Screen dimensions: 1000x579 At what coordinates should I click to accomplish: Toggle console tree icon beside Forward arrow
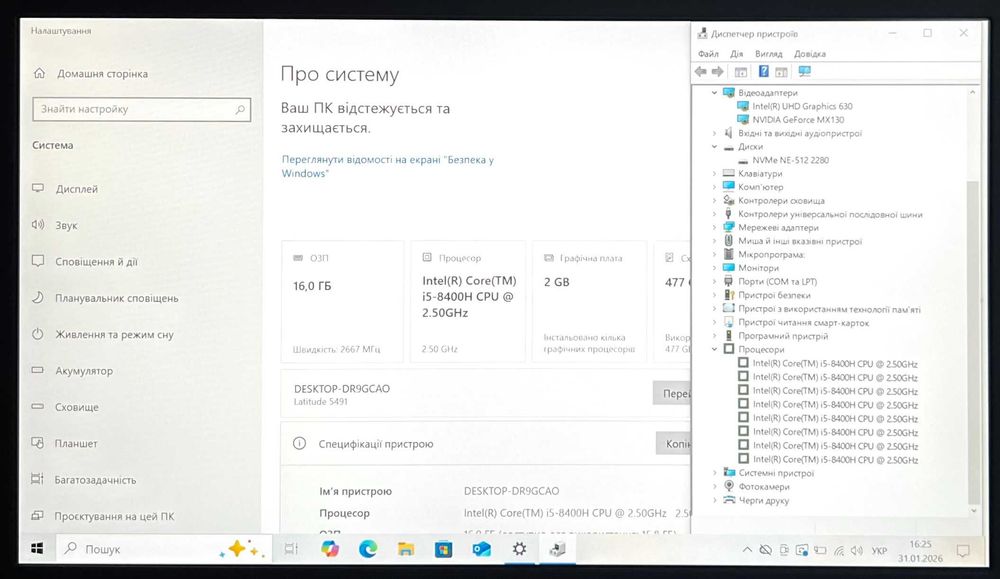[x=740, y=72]
